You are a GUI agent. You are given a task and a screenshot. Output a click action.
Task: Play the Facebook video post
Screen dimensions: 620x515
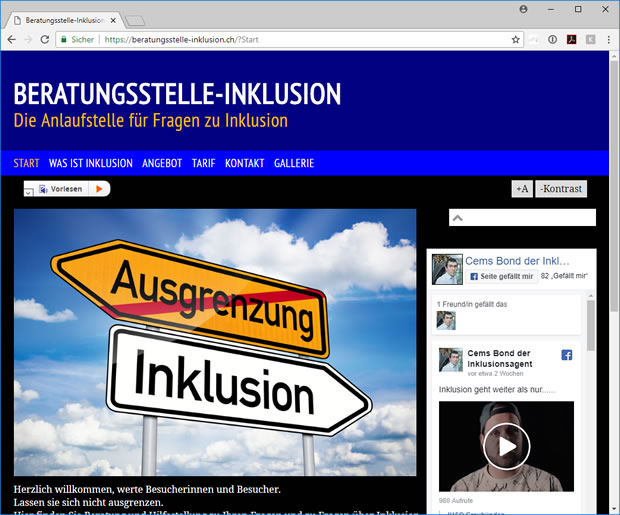pyautogui.click(x=506, y=446)
